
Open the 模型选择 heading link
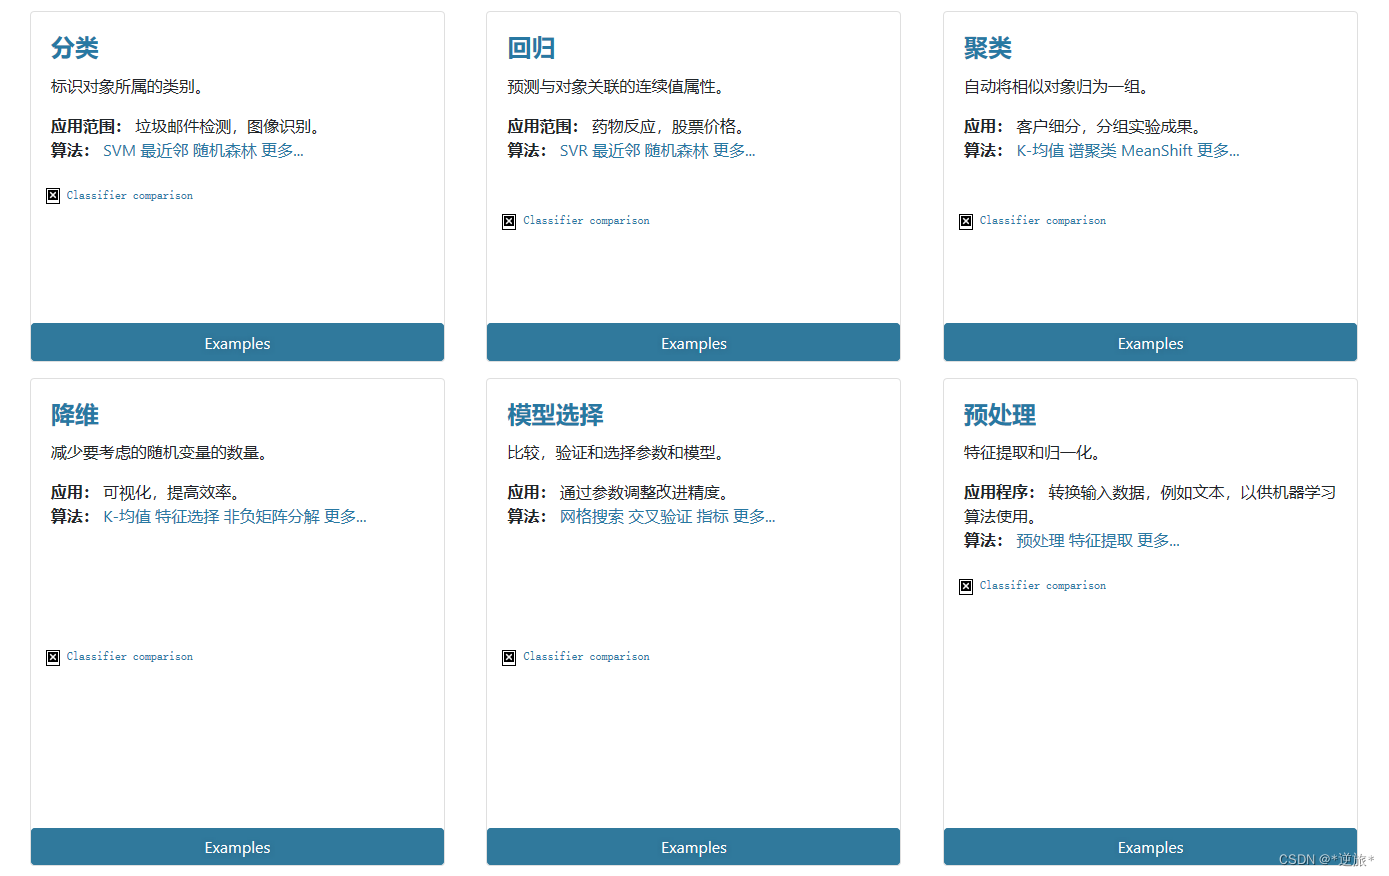pos(555,415)
